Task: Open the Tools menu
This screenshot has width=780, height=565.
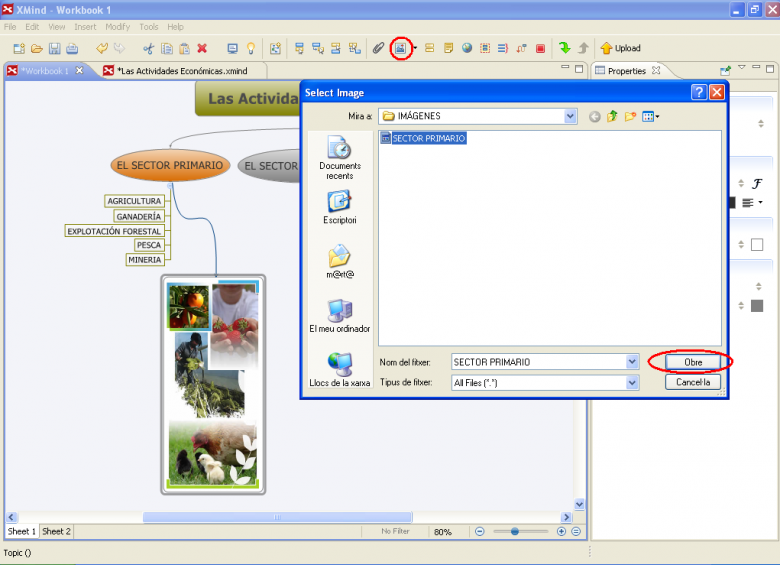Action: pos(149,27)
